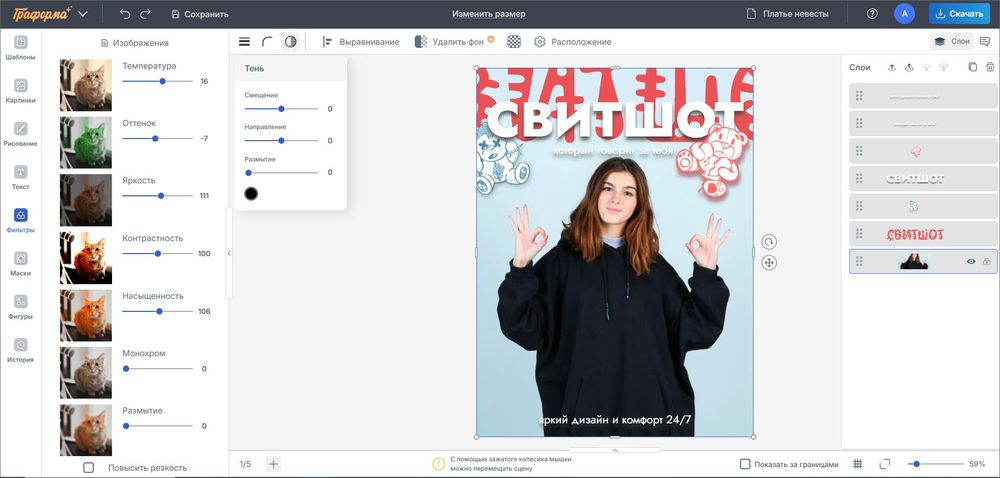The width and height of the screenshot is (1000, 478).
Task: Adjust the Насыщенность slider
Action: pyautogui.click(x=158, y=311)
